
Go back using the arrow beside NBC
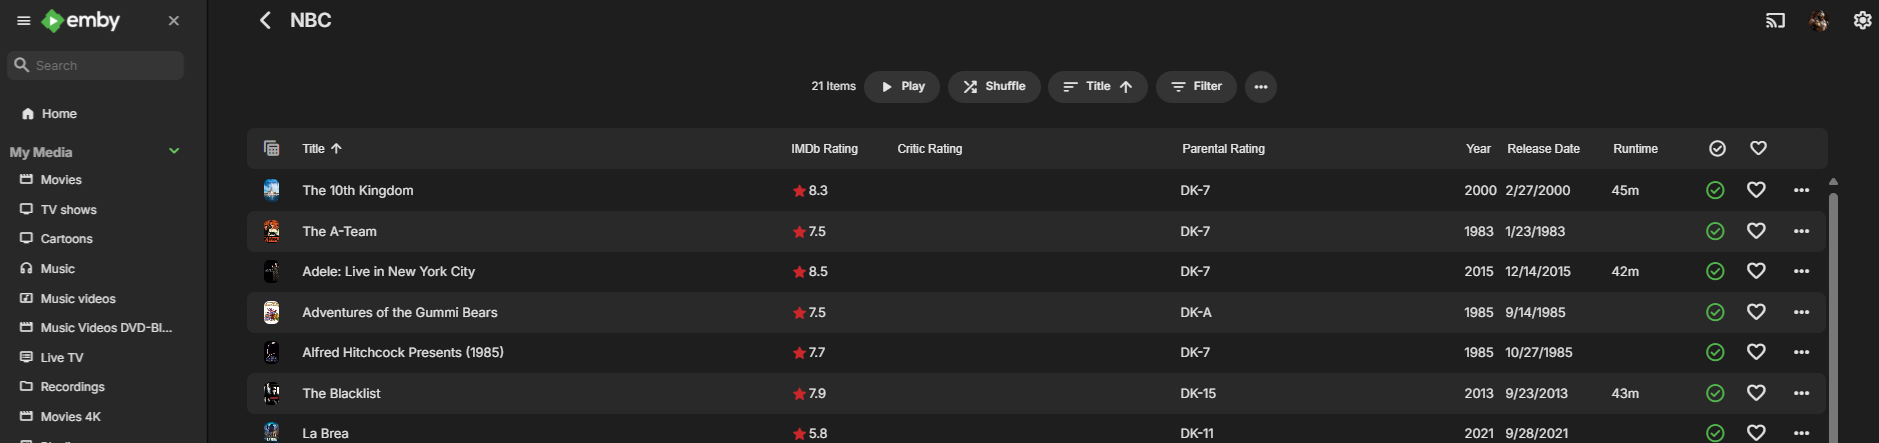click(x=265, y=20)
